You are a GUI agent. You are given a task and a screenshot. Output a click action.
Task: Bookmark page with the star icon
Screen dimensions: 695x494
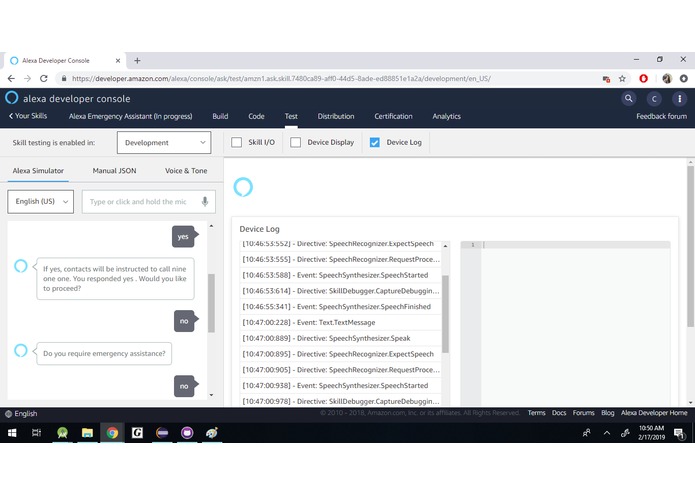[x=622, y=78]
